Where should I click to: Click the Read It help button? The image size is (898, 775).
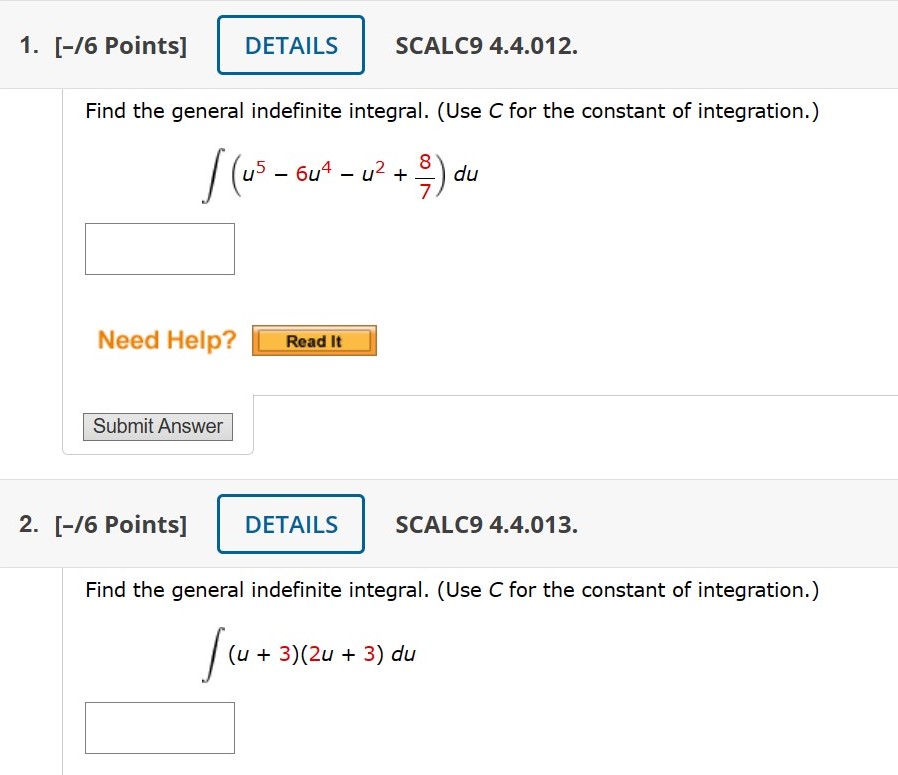[x=313, y=341]
